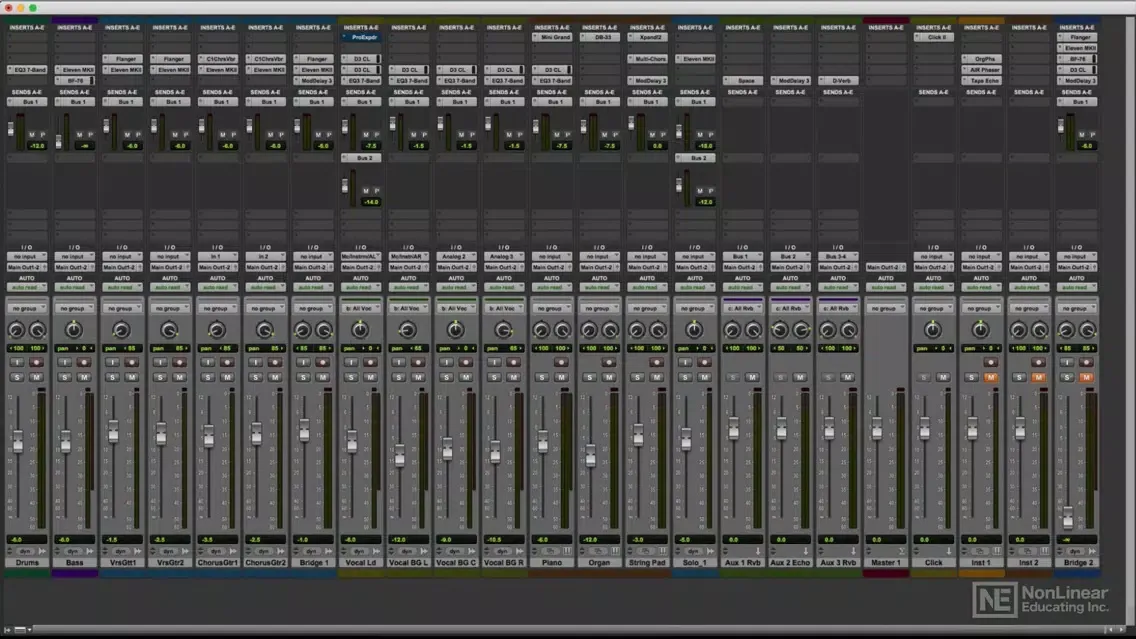The width and height of the screenshot is (1136, 639).
Task: Click the Click track pan knob
Action: point(932,330)
